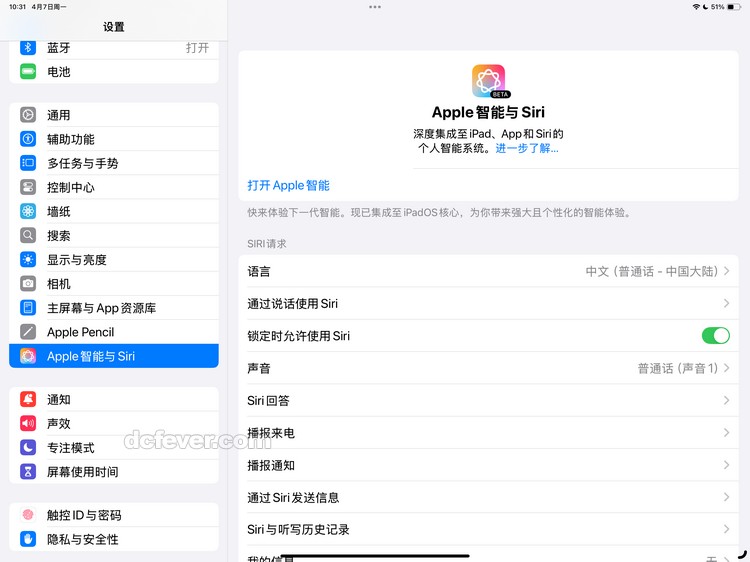Open 通知 settings
Image resolution: width=750 pixels, height=562 pixels.
pyautogui.click(x=114, y=399)
